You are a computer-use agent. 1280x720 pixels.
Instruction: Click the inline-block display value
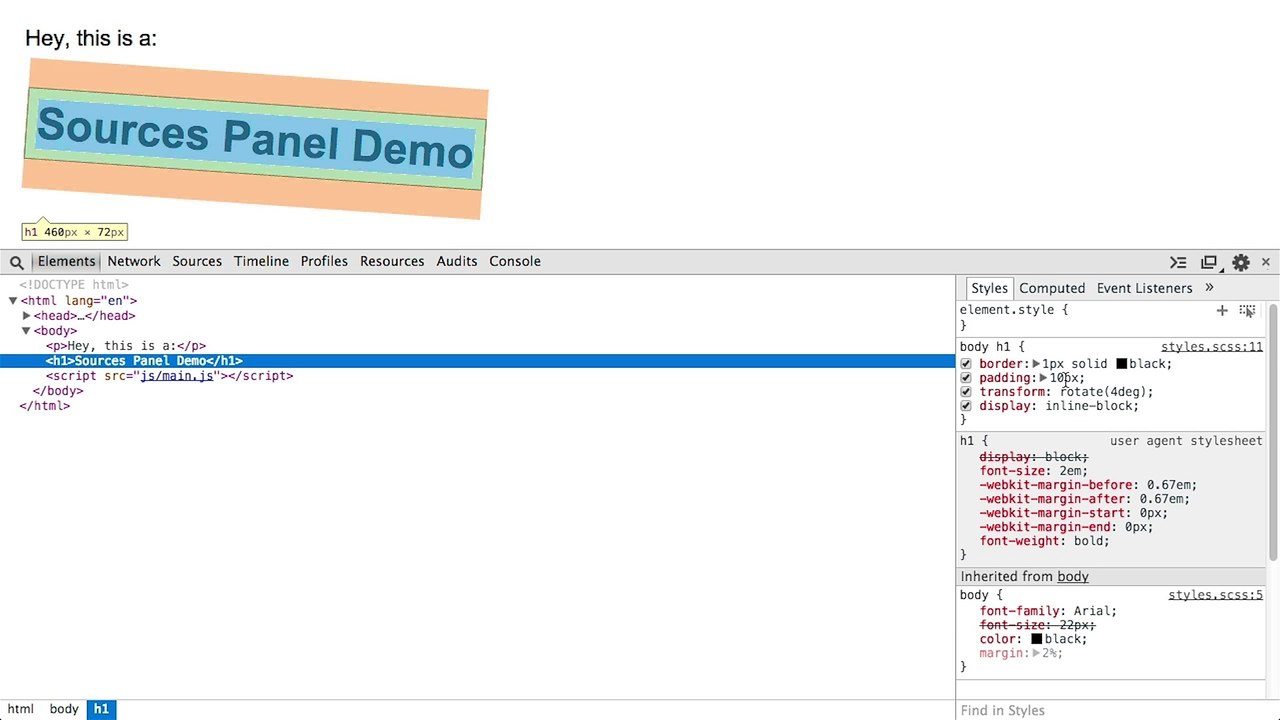click(x=1090, y=406)
